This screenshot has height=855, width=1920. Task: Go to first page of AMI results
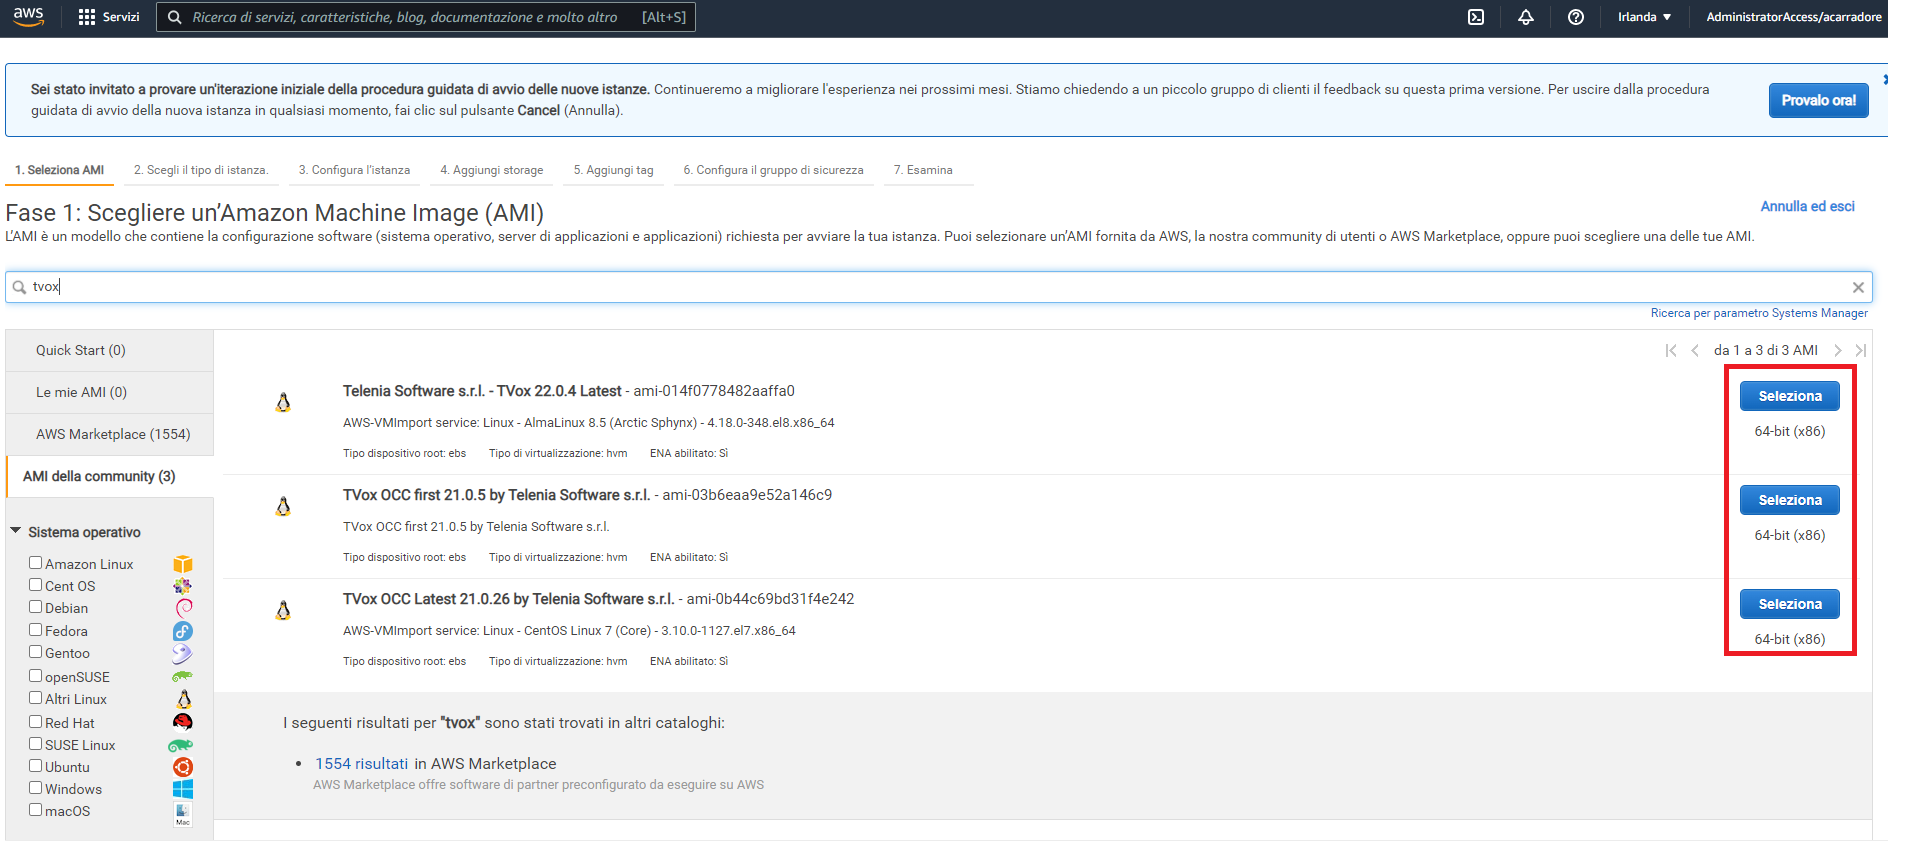pos(1671,350)
